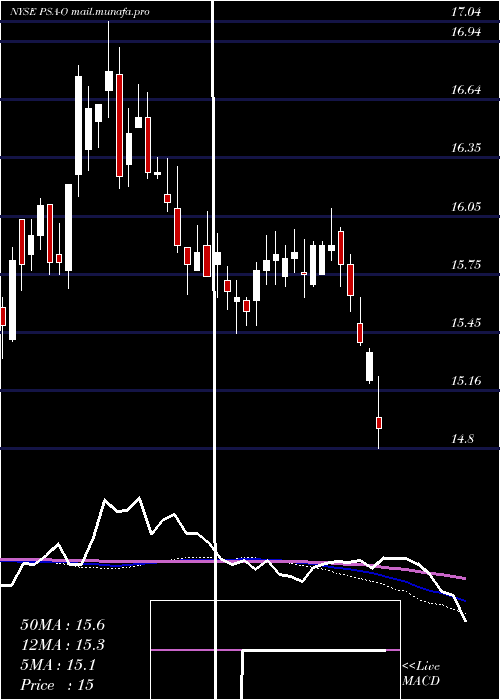Click the last red candlestick near 14.8
The width and height of the screenshot is (500, 700).
pos(379,422)
